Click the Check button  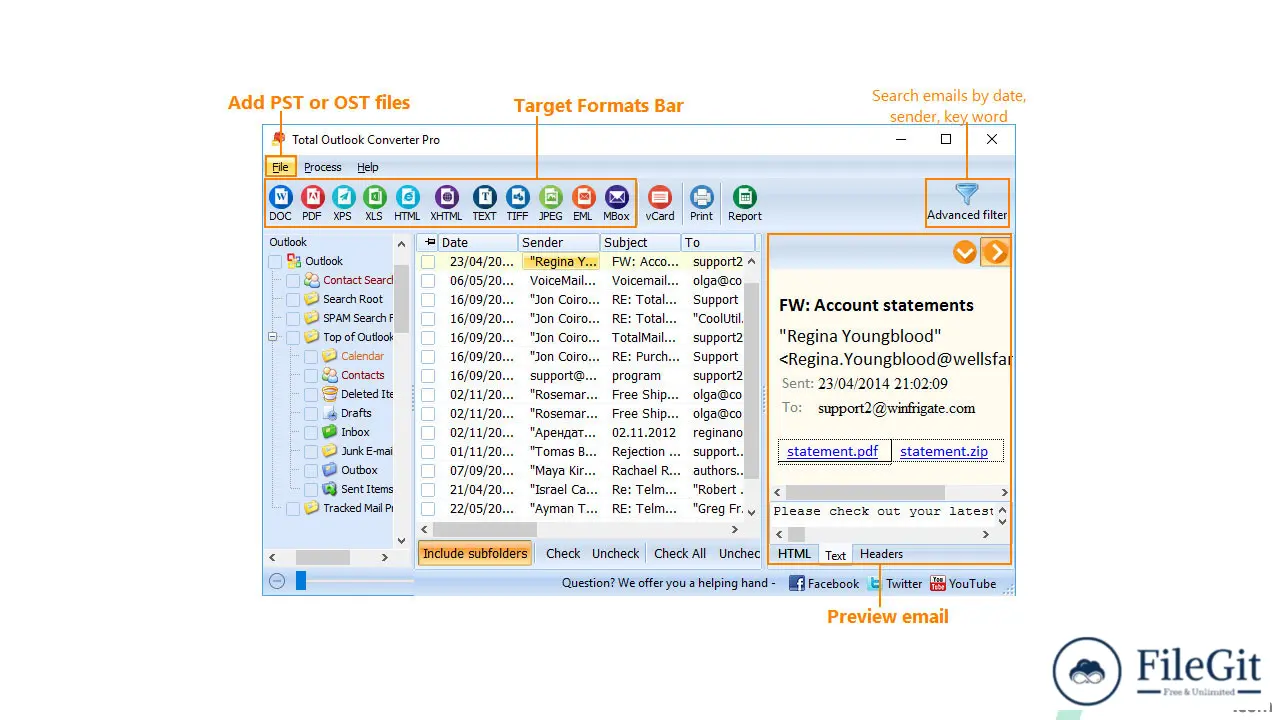[x=563, y=553]
